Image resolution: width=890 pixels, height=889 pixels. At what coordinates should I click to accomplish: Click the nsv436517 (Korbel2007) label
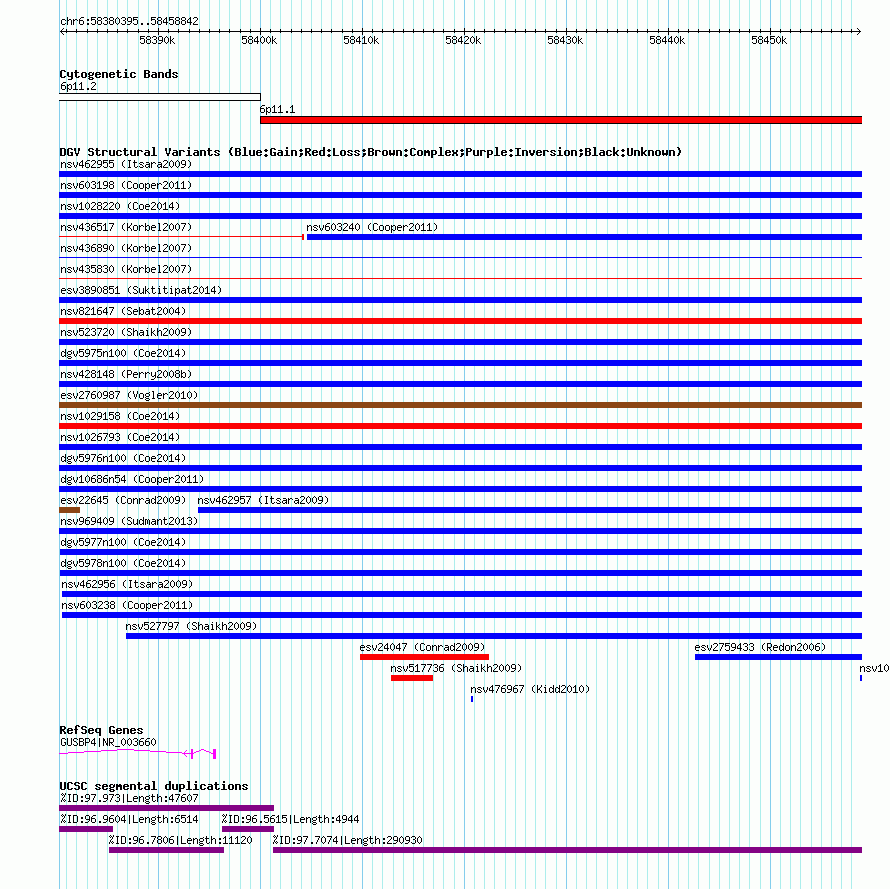(x=126, y=228)
